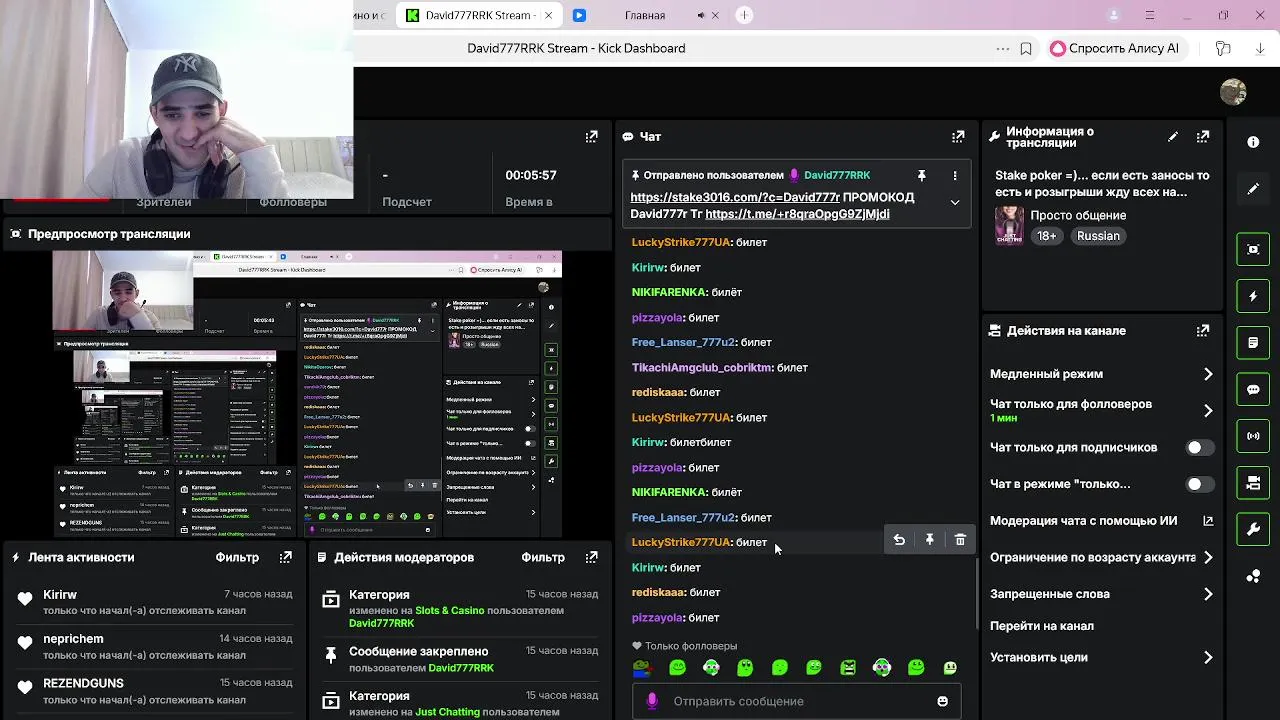This screenshot has width=1280, height=720.
Task: Toggle stream preview widget in right sidebar
Action: [x=1253, y=249]
